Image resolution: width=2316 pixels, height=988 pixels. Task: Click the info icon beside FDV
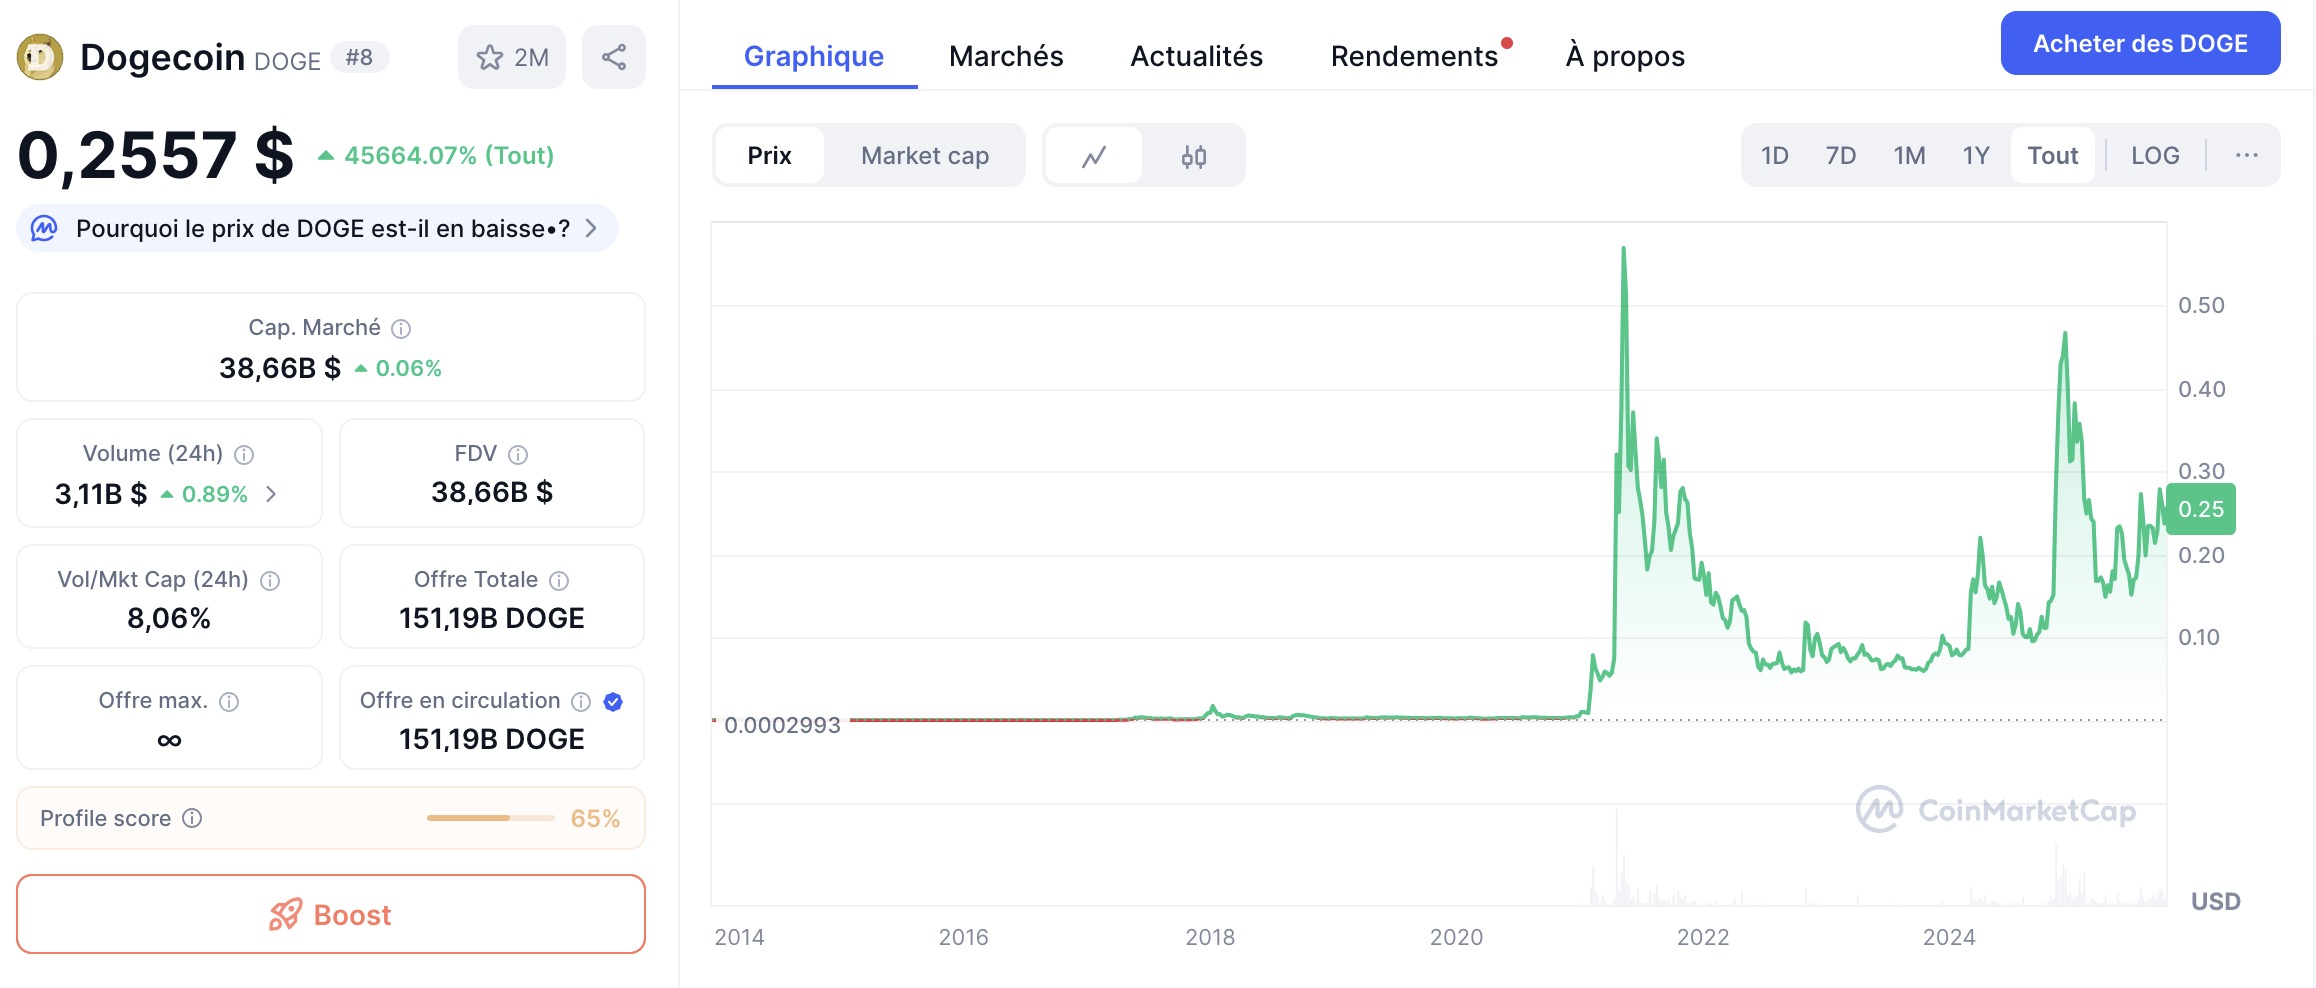[518, 455]
